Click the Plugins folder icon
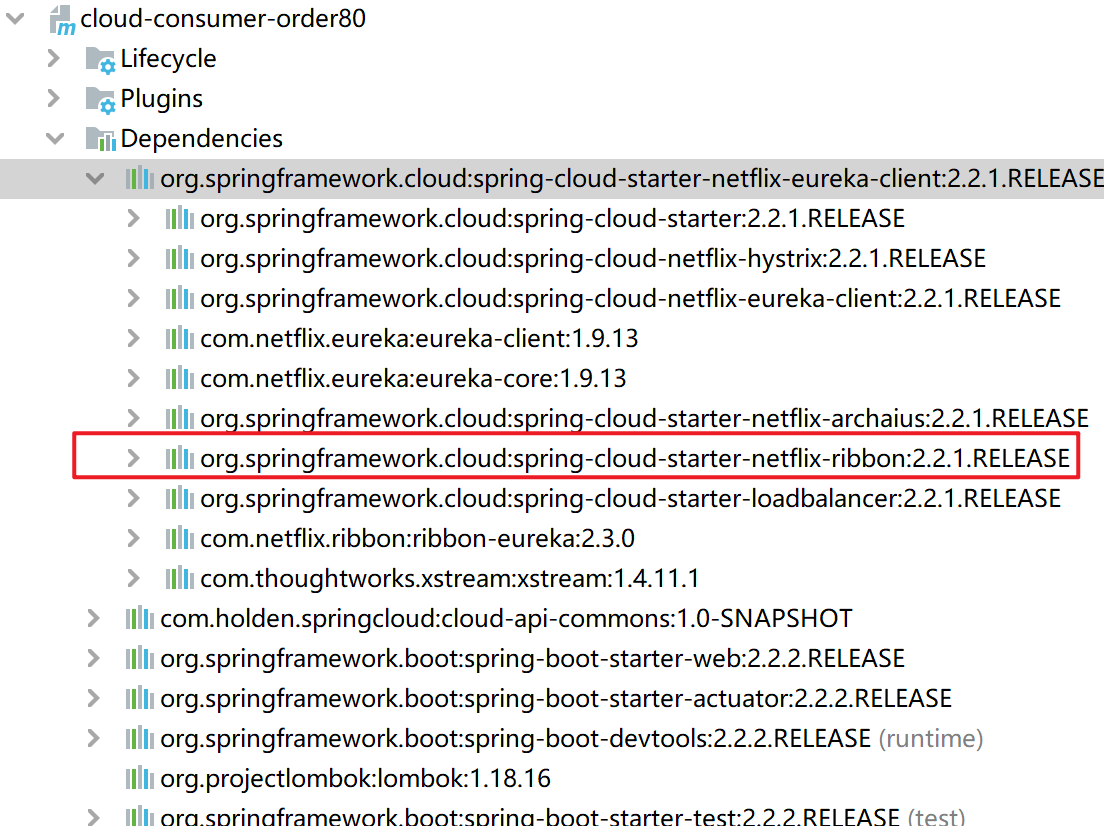Screen dimensions: 1104x826 100,100
